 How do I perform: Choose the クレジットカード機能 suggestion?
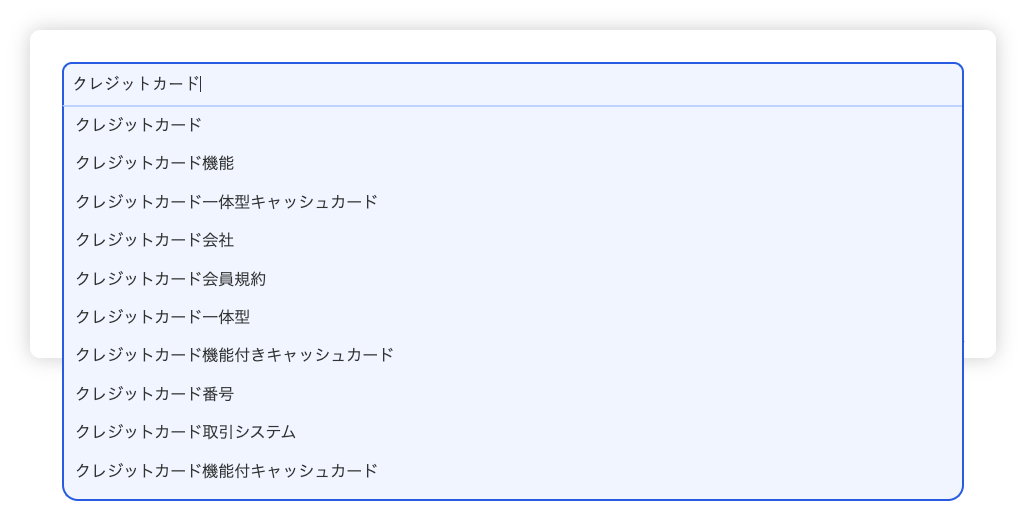(155, 163)
